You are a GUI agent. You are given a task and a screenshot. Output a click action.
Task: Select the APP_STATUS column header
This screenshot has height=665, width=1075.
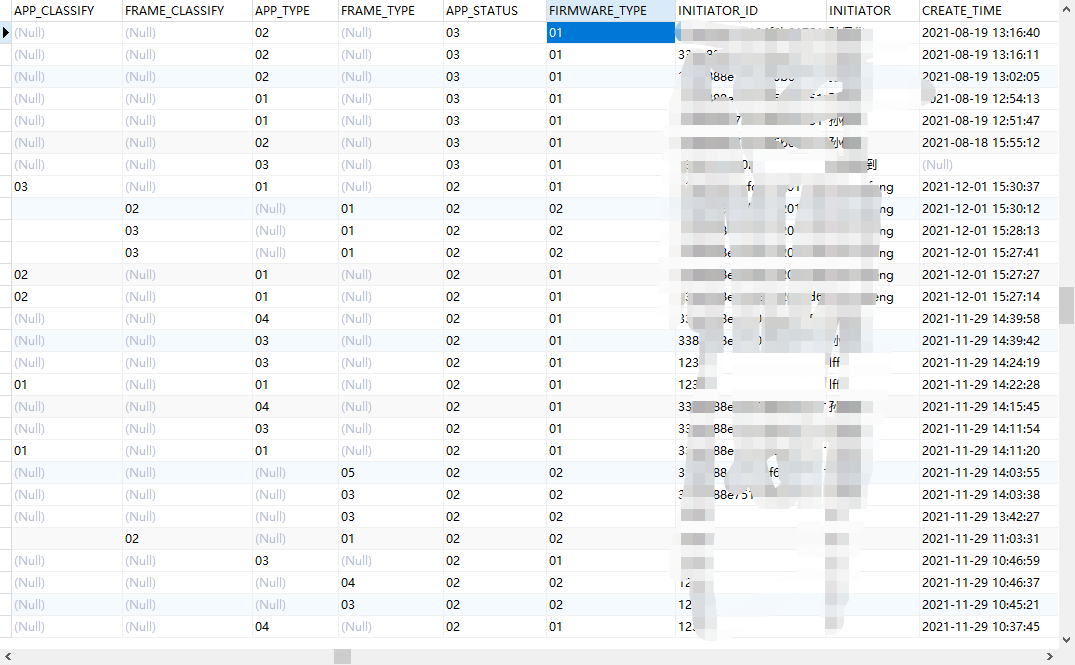(x=495, y=11)
